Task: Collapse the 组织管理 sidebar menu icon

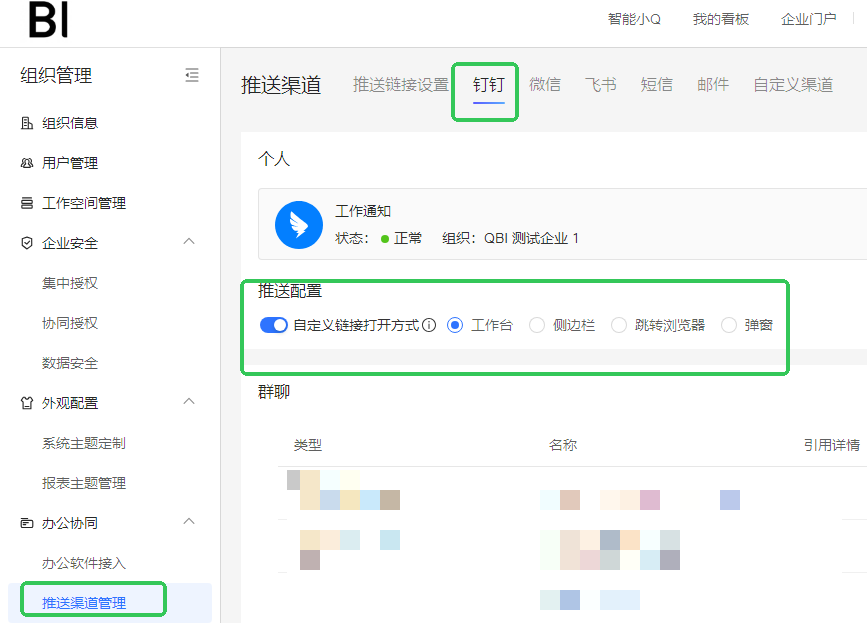Action: (x=192, y=75)
